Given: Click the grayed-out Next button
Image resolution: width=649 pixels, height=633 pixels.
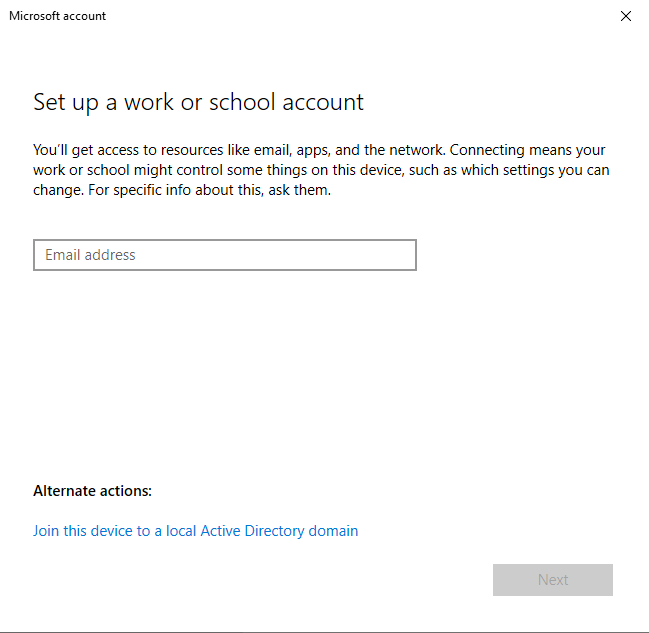Looking at the screenshot, I should pyautogui.click(x=552, y=580).
